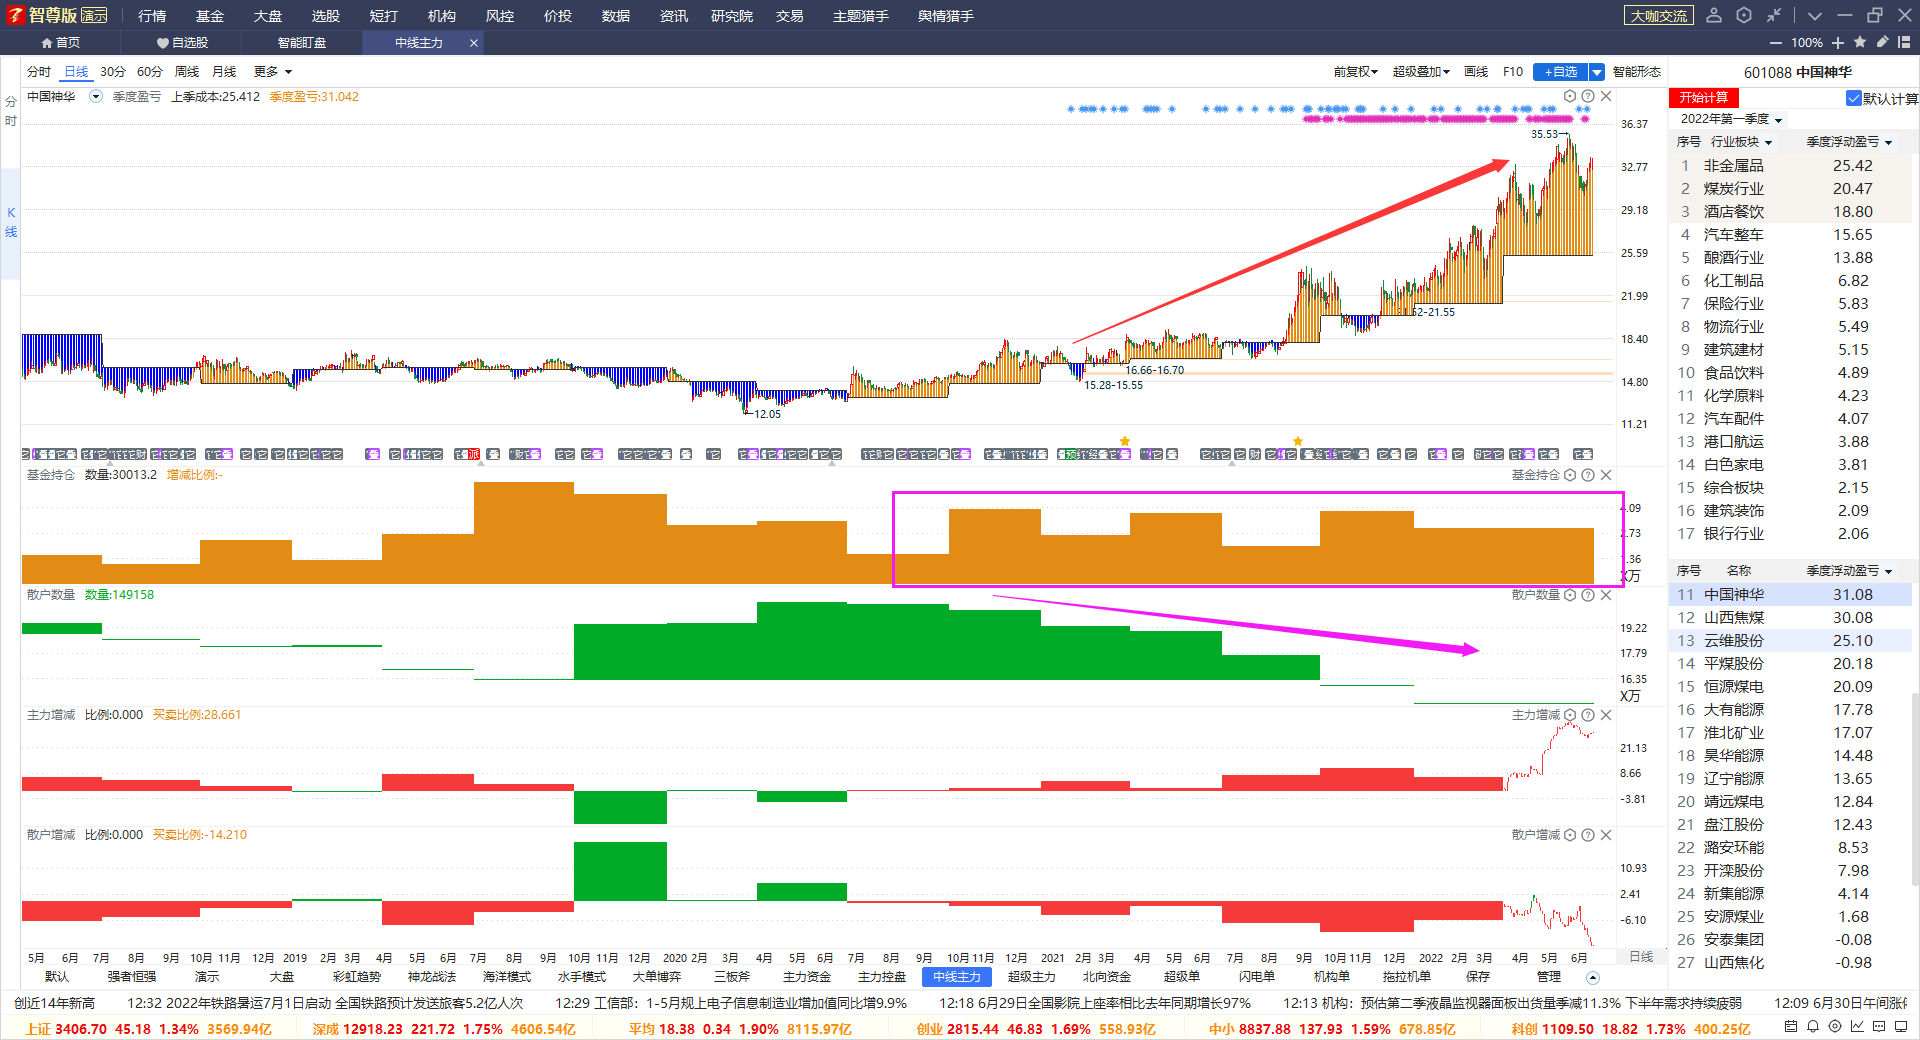Open the 研究院 menu

732,16
